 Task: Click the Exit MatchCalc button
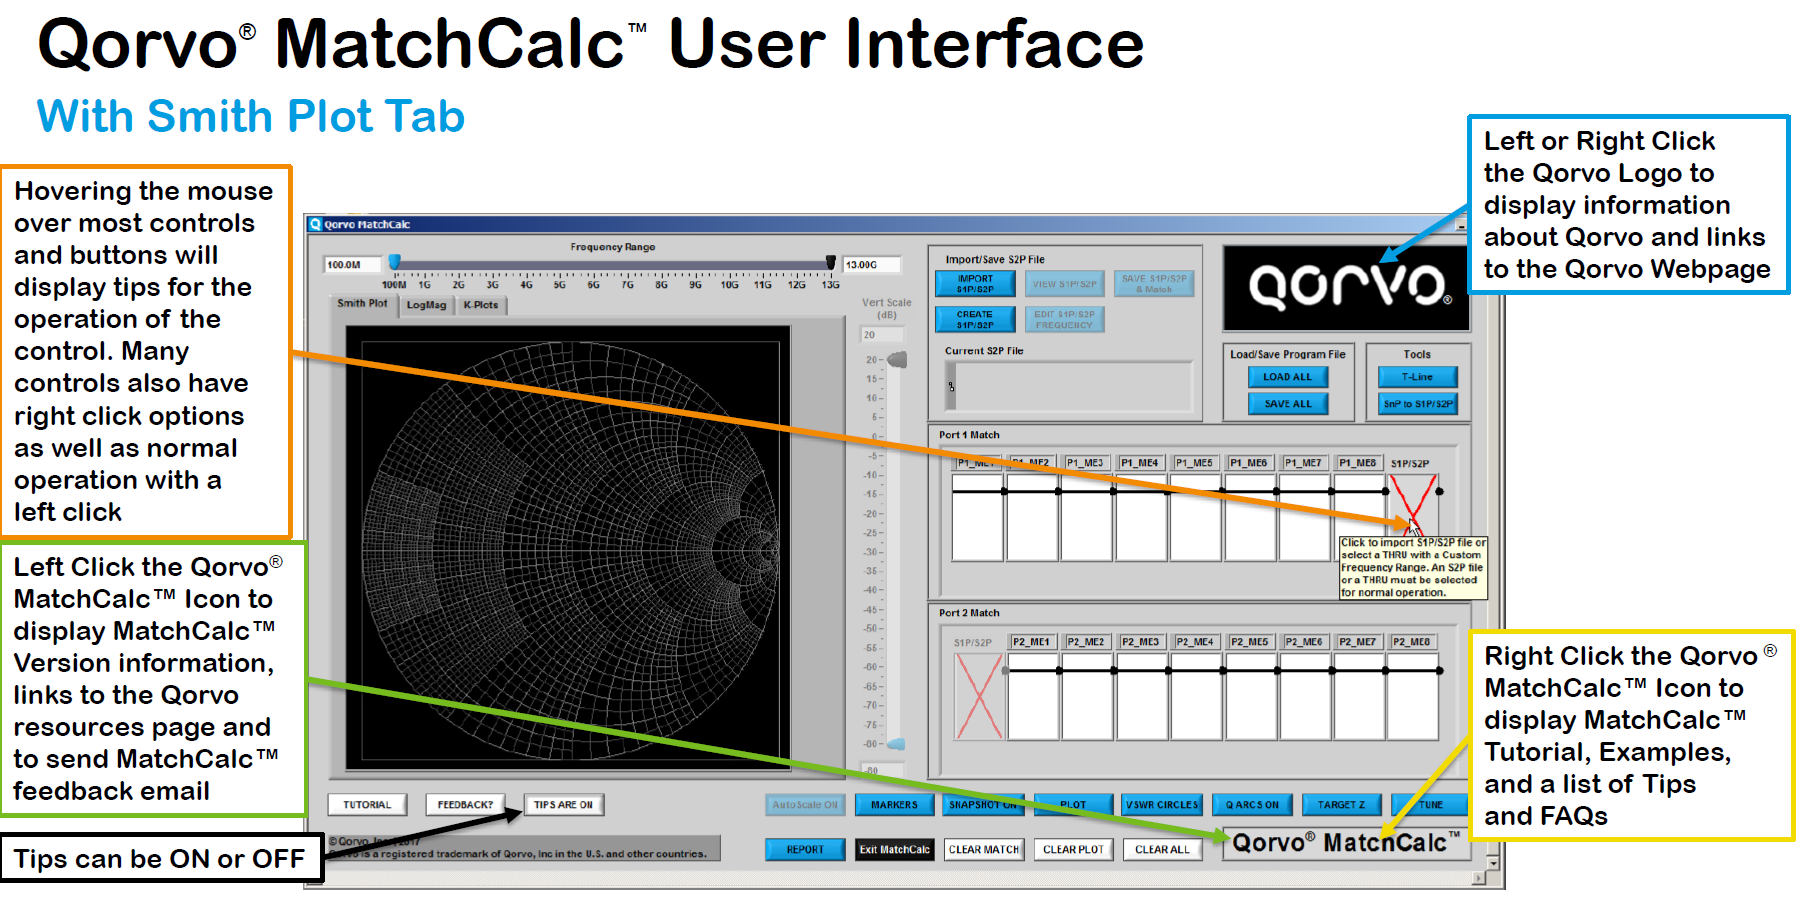[x=894, y=850]
